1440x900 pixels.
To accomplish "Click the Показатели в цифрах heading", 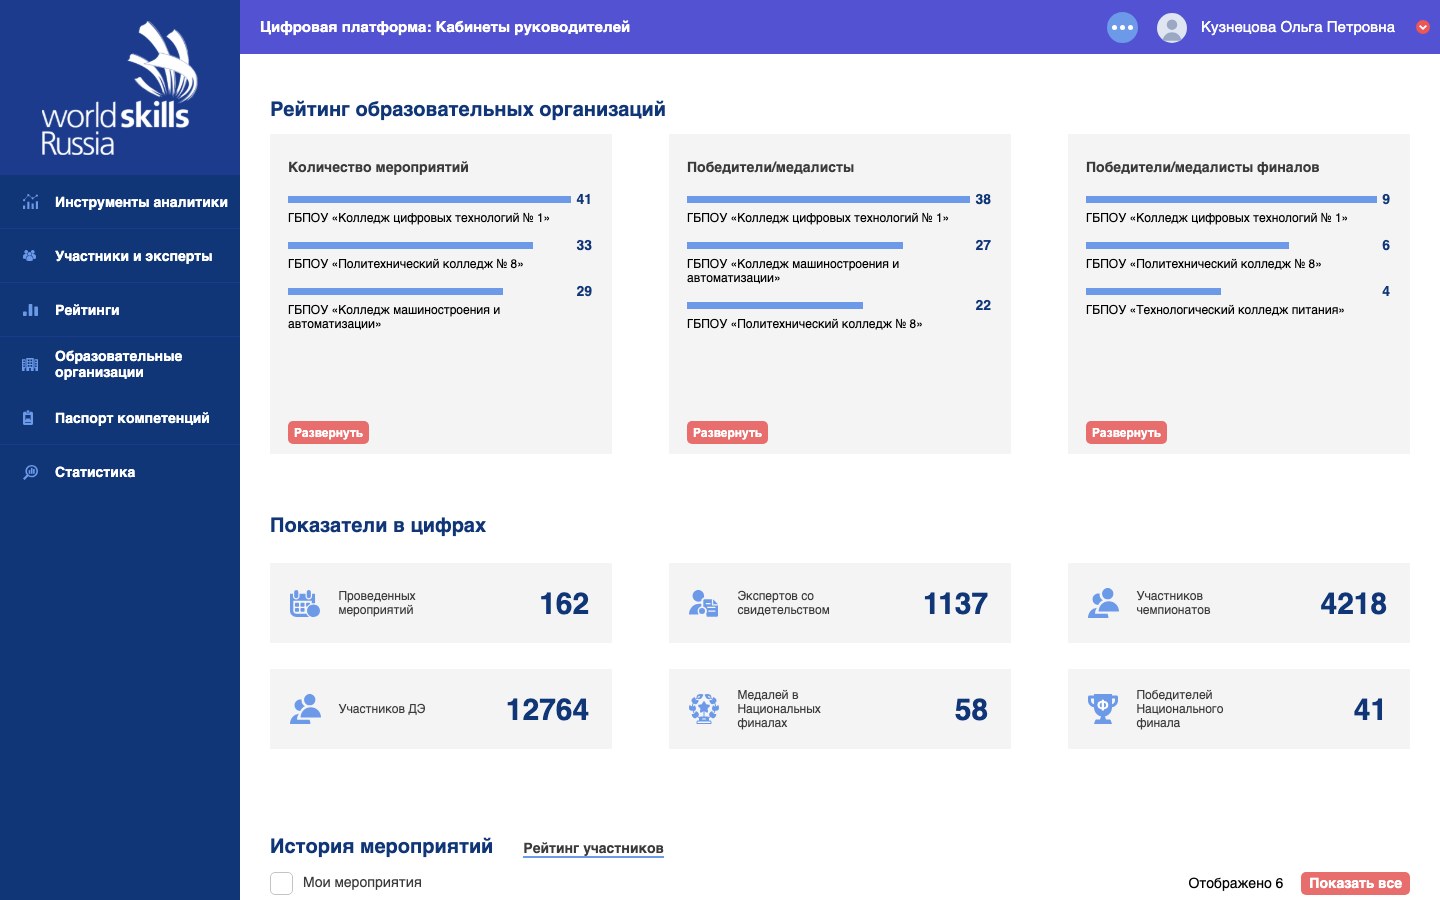I will point(378,525).
